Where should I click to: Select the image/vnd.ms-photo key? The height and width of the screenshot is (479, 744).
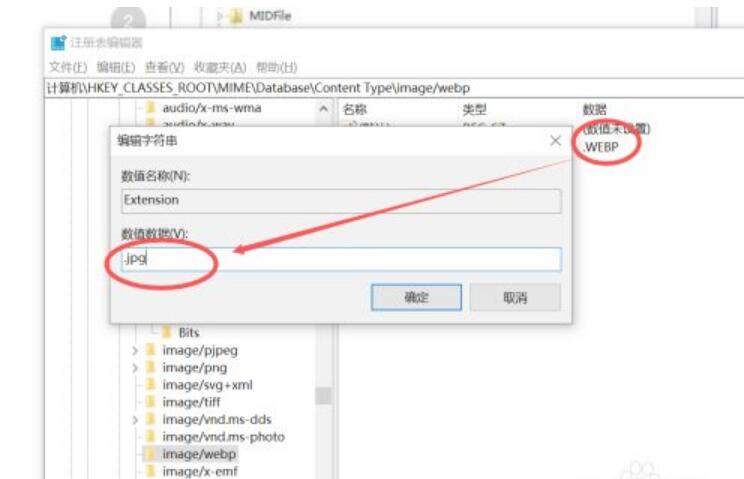pos(223,437)
